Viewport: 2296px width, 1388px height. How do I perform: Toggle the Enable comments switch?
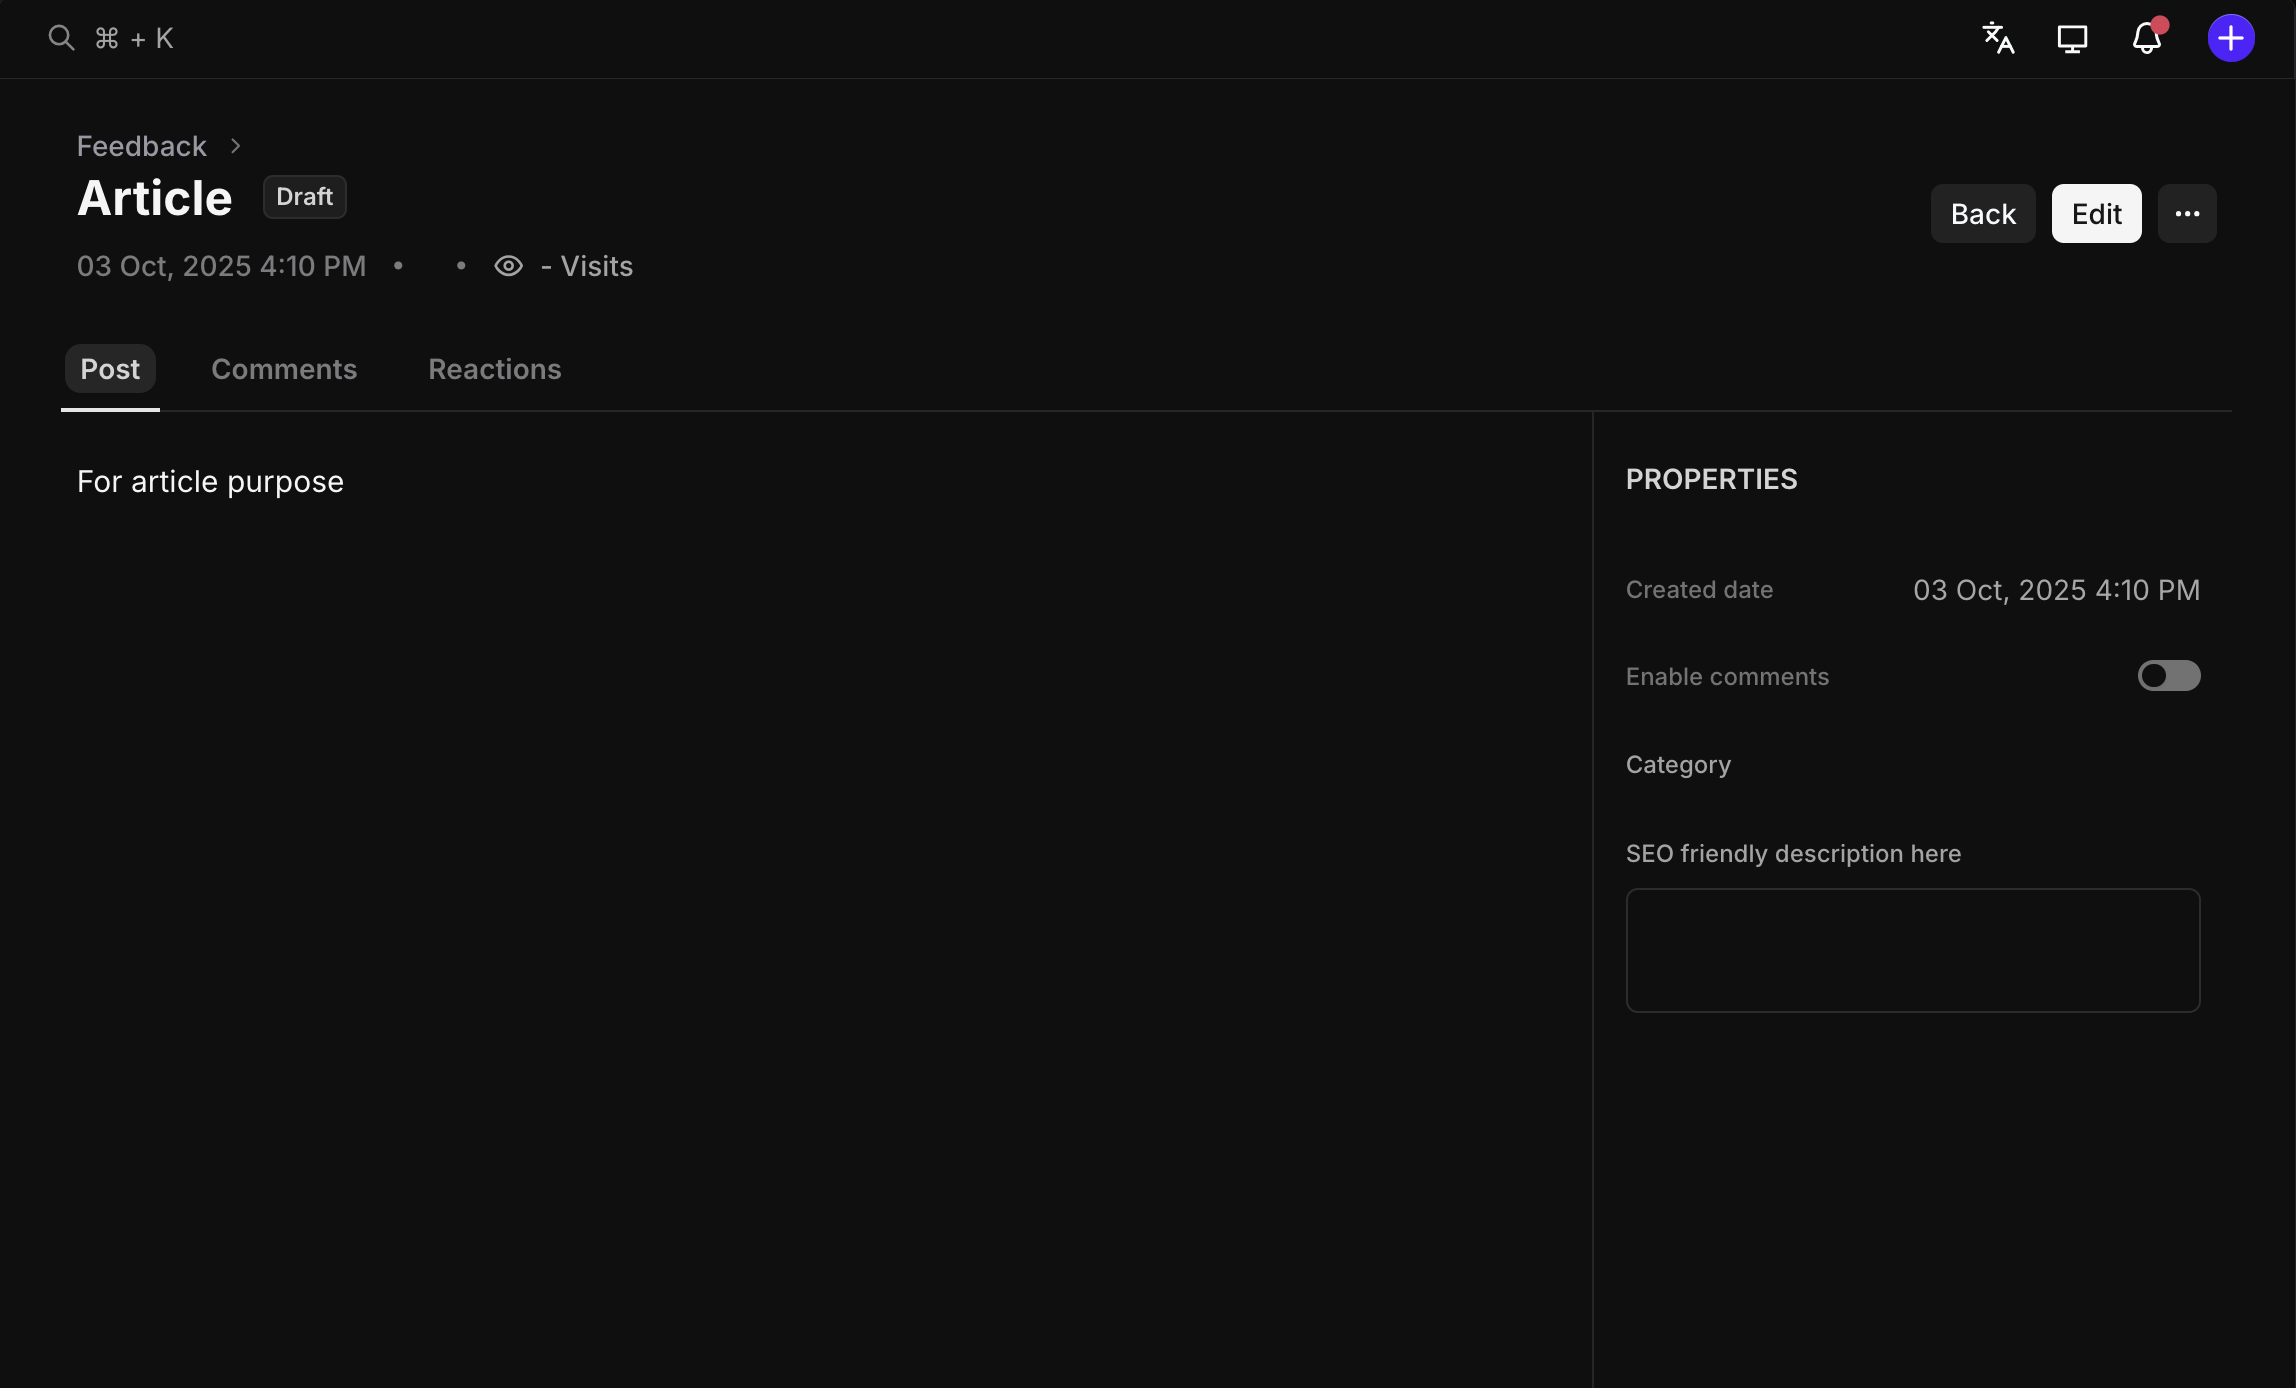(2168, 676)
